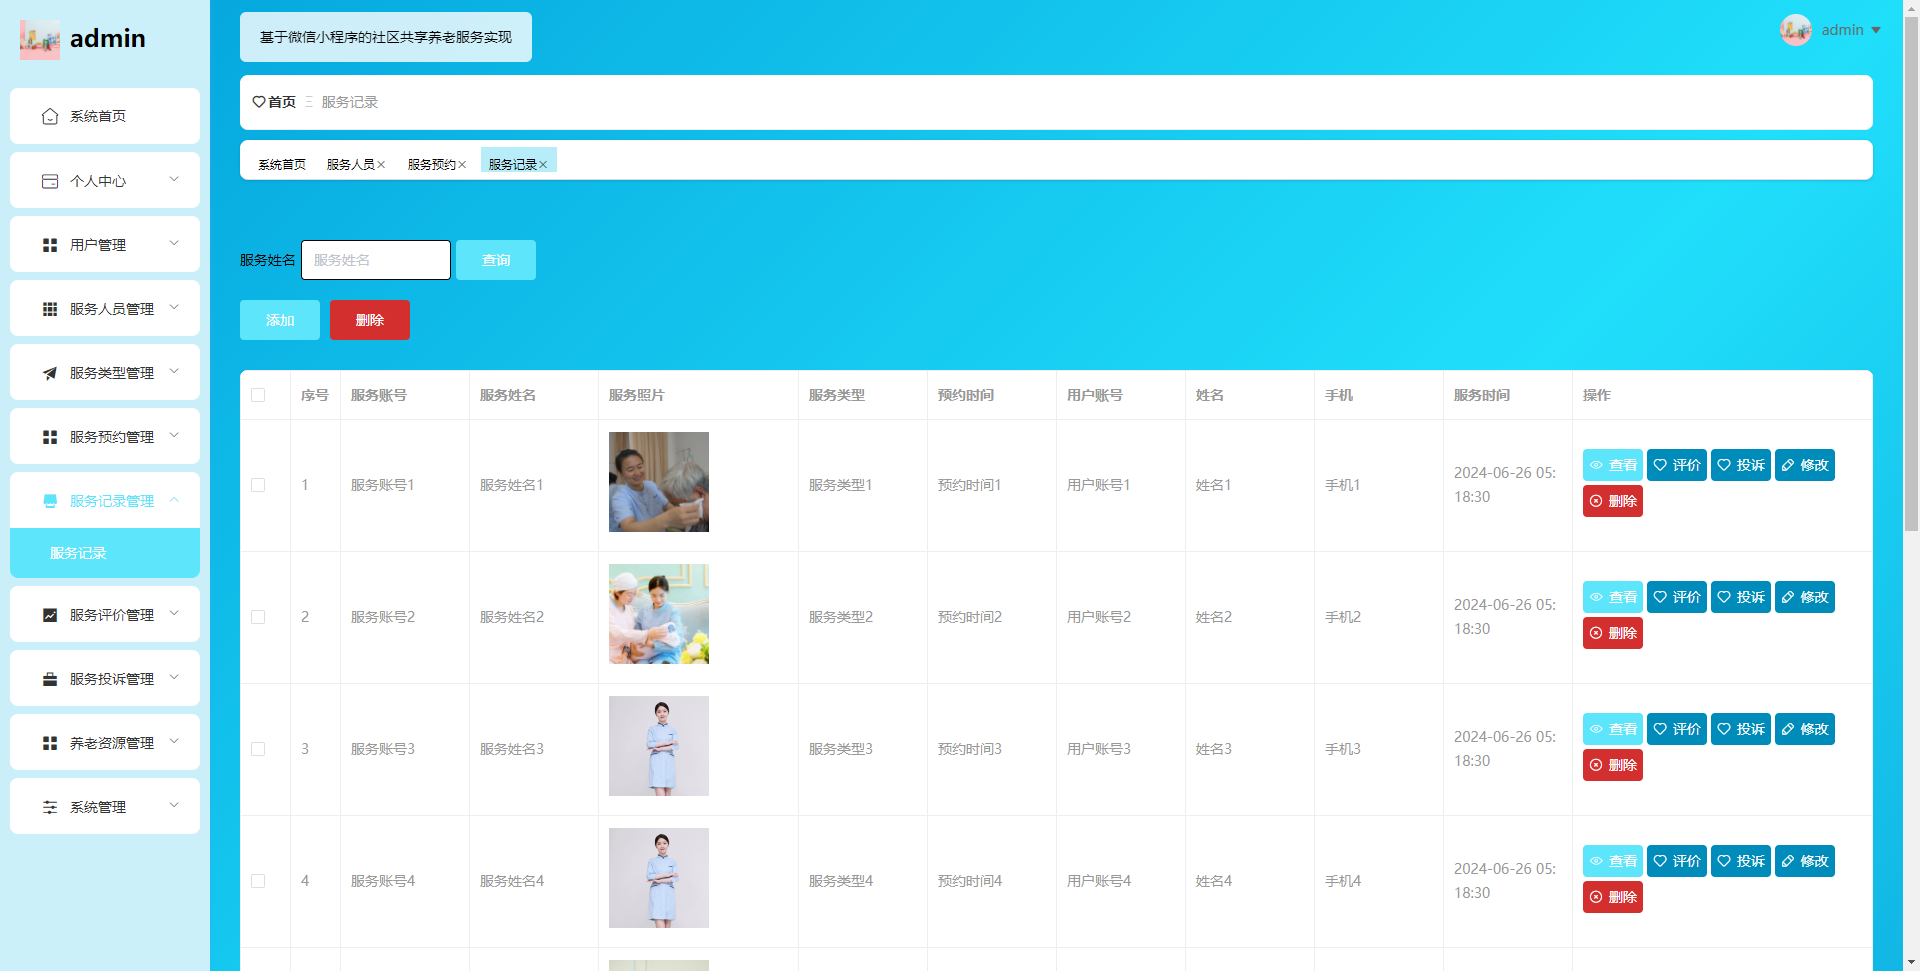This screenshot has width=1920, height=971.
Task: Click the 服务记录管理 monitor icon
Action: click(x=50, y=501)
